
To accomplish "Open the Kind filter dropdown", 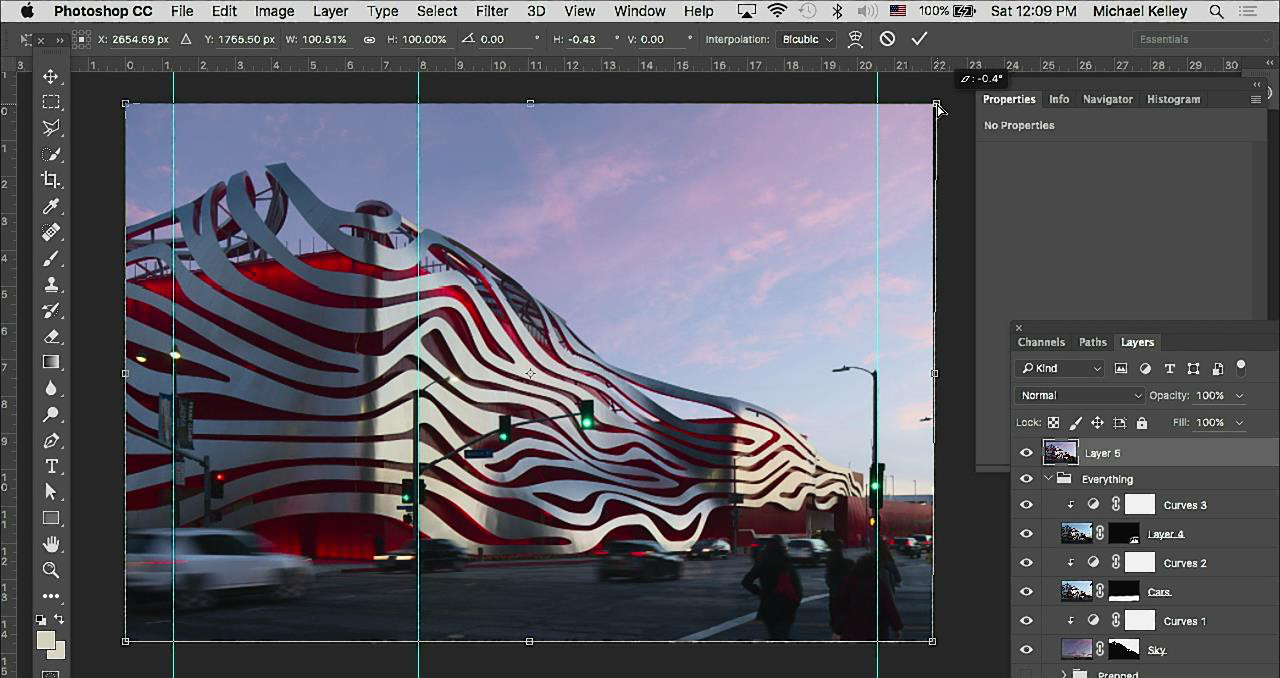I will pyautogui.click(x=1060, y=369).
